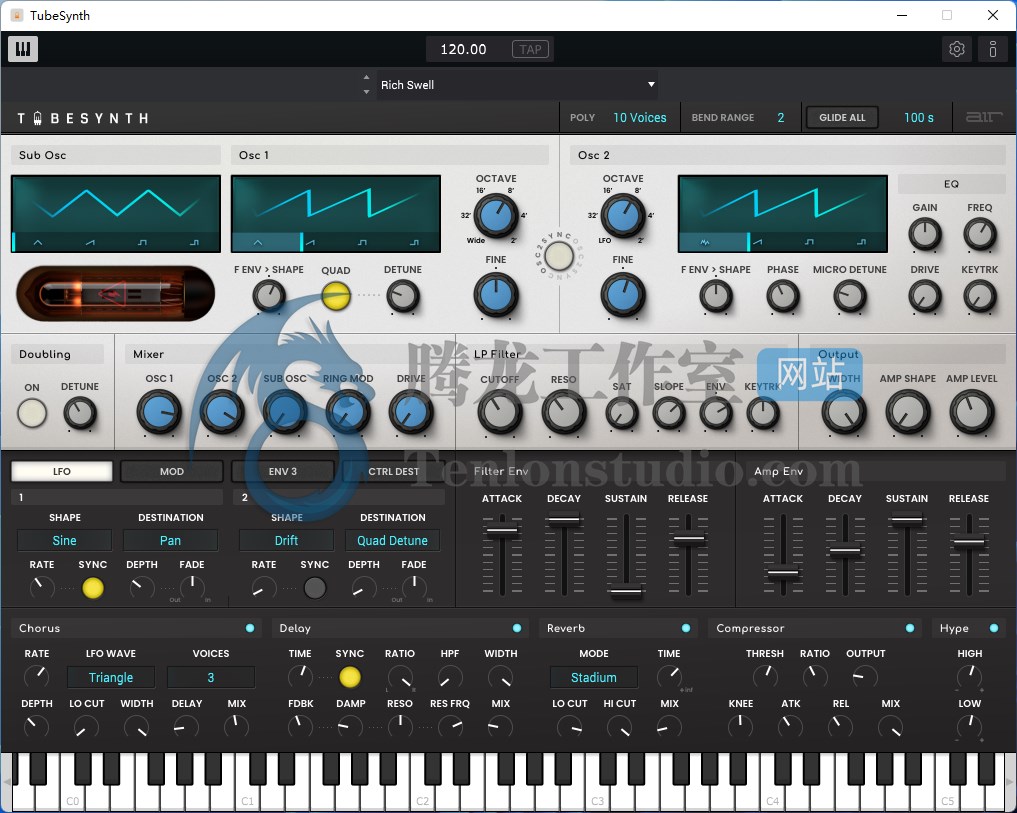Click the Mixer RING MOD knob
This screenshot has height=813, width=1017.
[348, 413]
